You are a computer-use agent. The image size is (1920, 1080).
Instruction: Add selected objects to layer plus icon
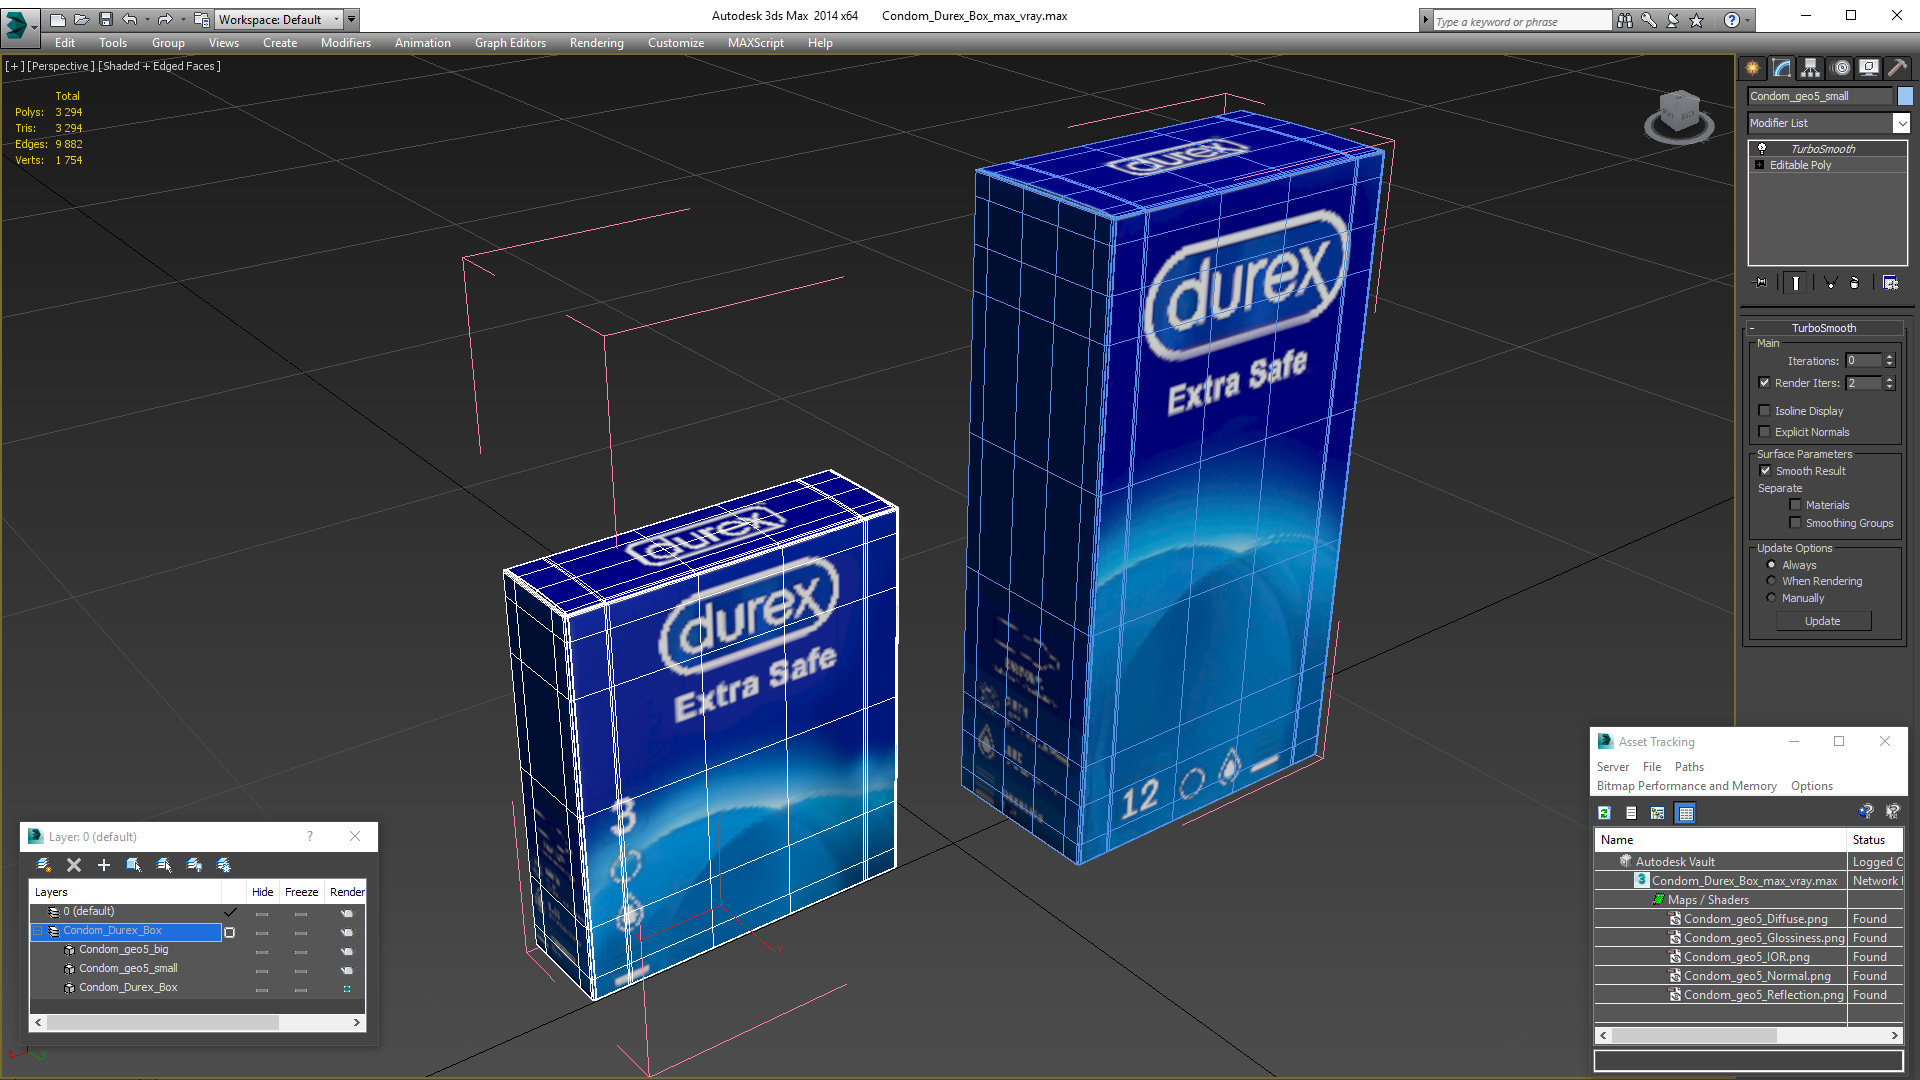[x=104, y=865]
